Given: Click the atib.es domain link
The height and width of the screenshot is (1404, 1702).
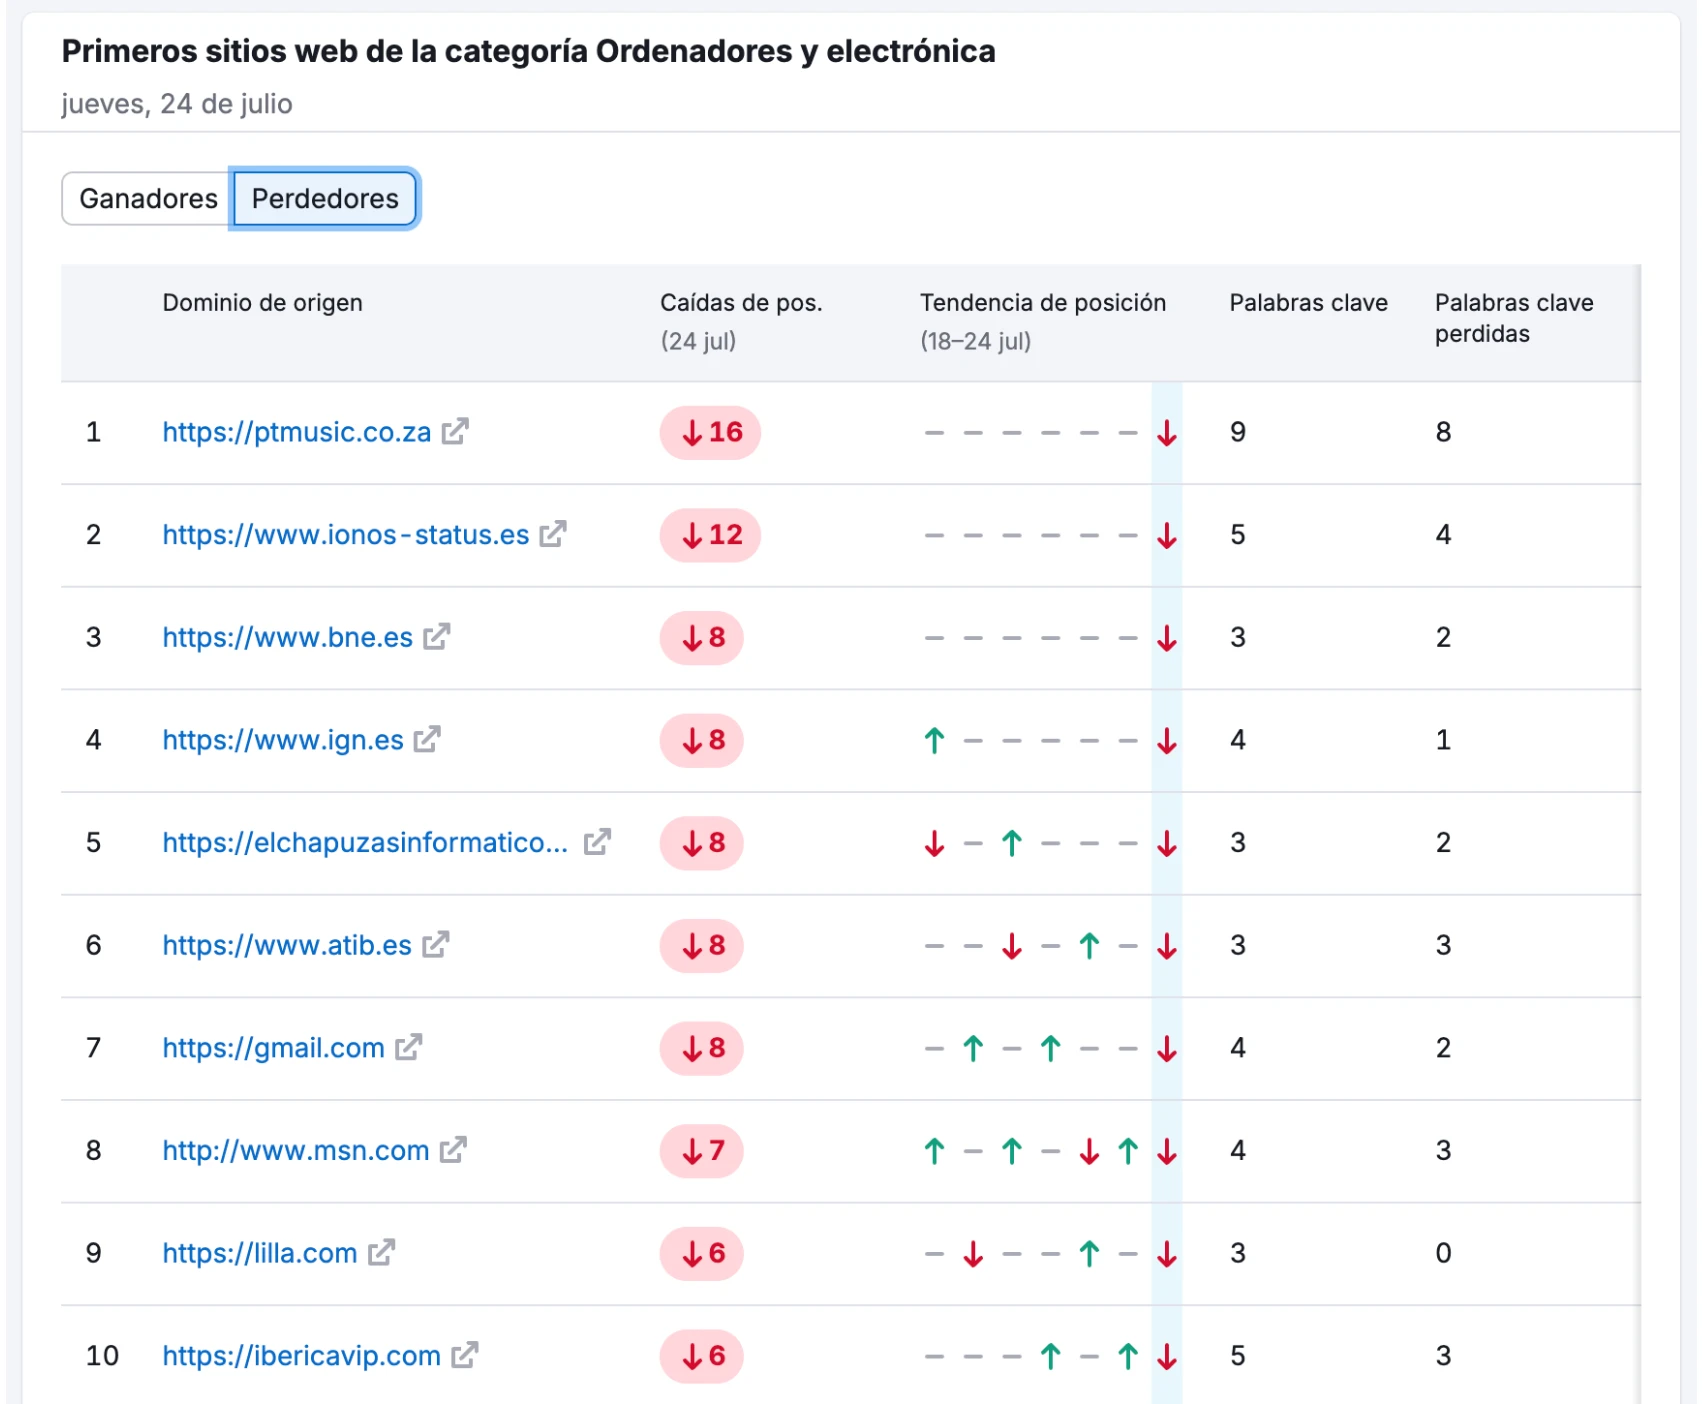Looking at the screenshot, I should 286,945.
